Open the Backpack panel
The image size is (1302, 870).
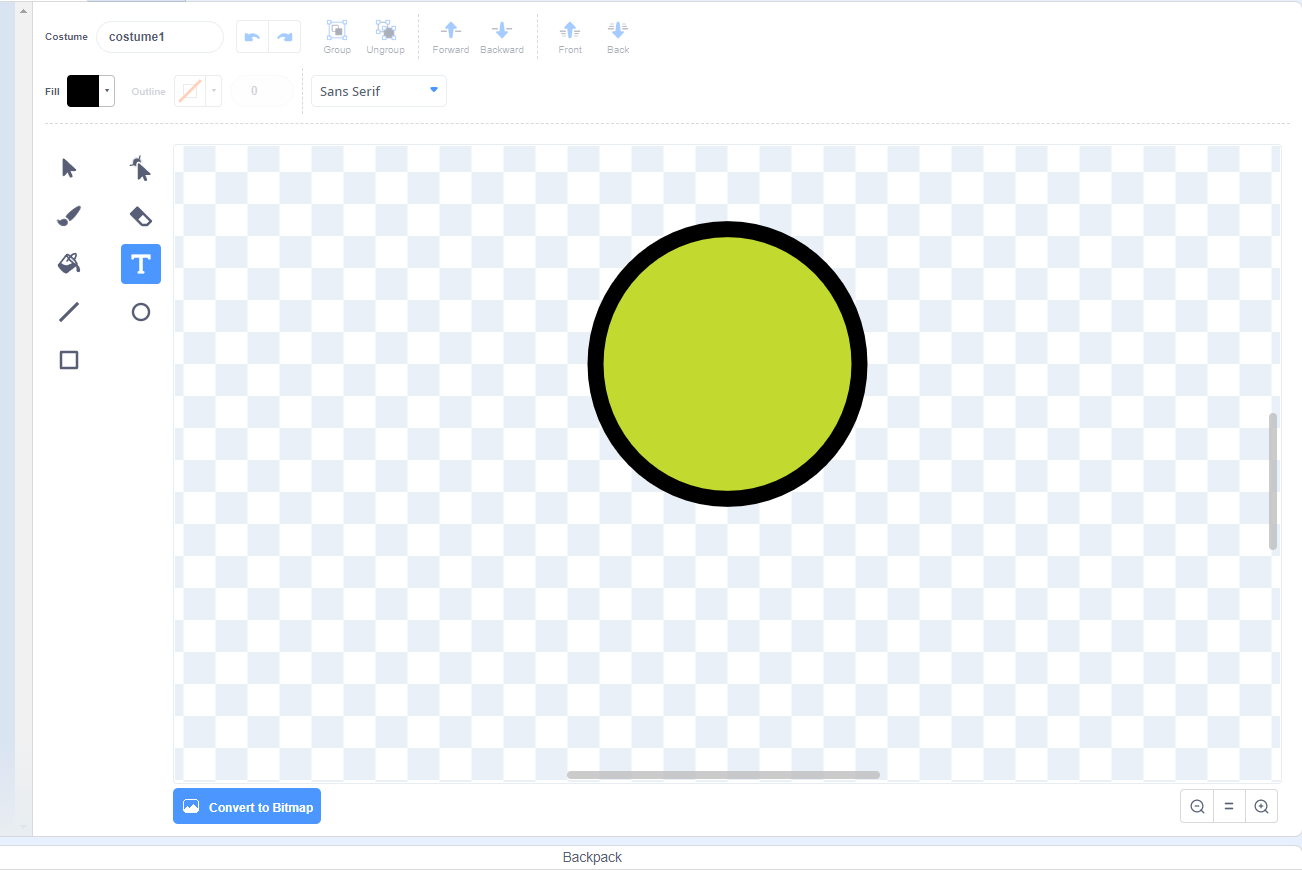point(591,857)
